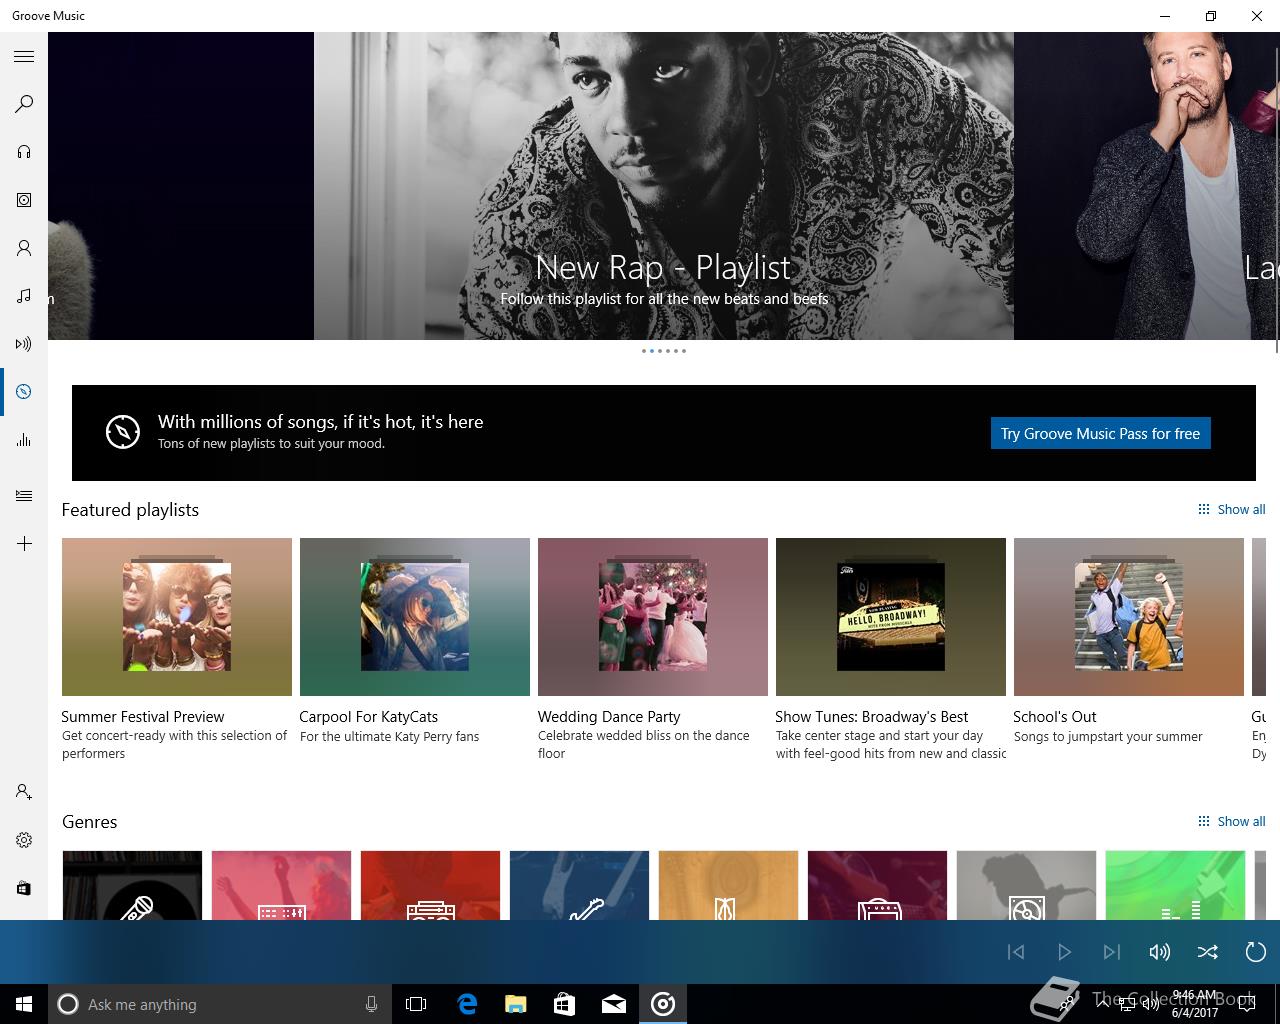Open Carpool For KatyCats playlist thumbnail

[415, 617]
